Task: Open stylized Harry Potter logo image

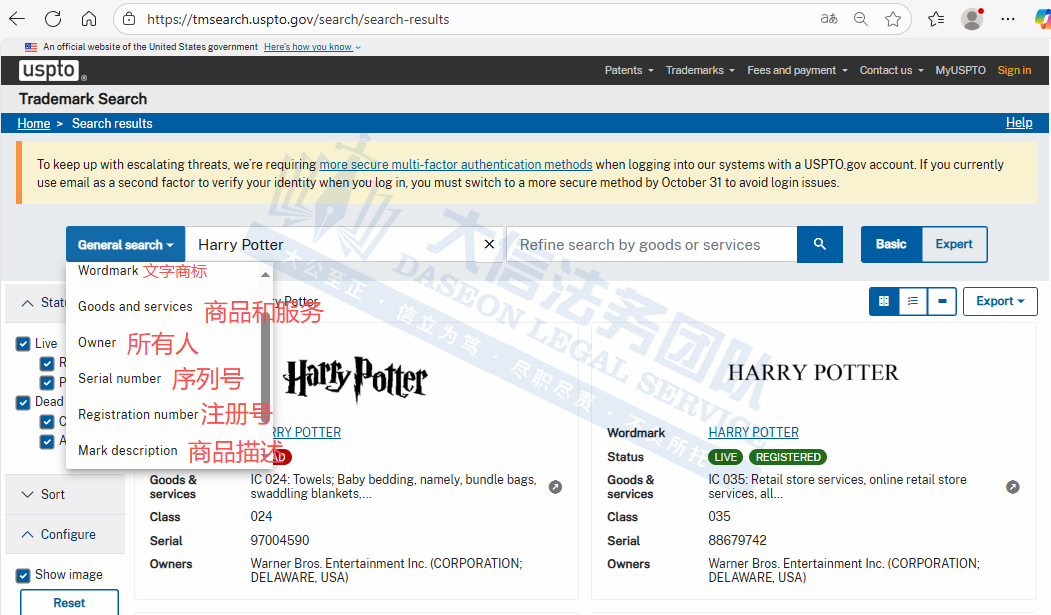Action: tap(356, 379)
